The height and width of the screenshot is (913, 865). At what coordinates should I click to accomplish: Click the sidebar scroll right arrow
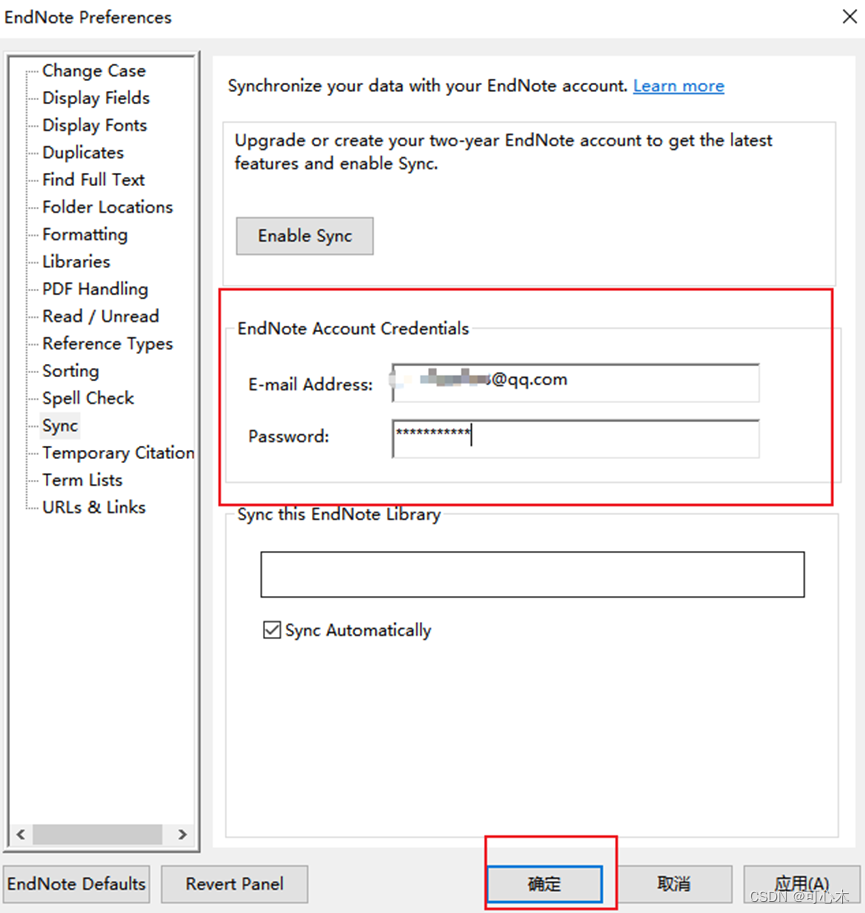click(182, 834)
